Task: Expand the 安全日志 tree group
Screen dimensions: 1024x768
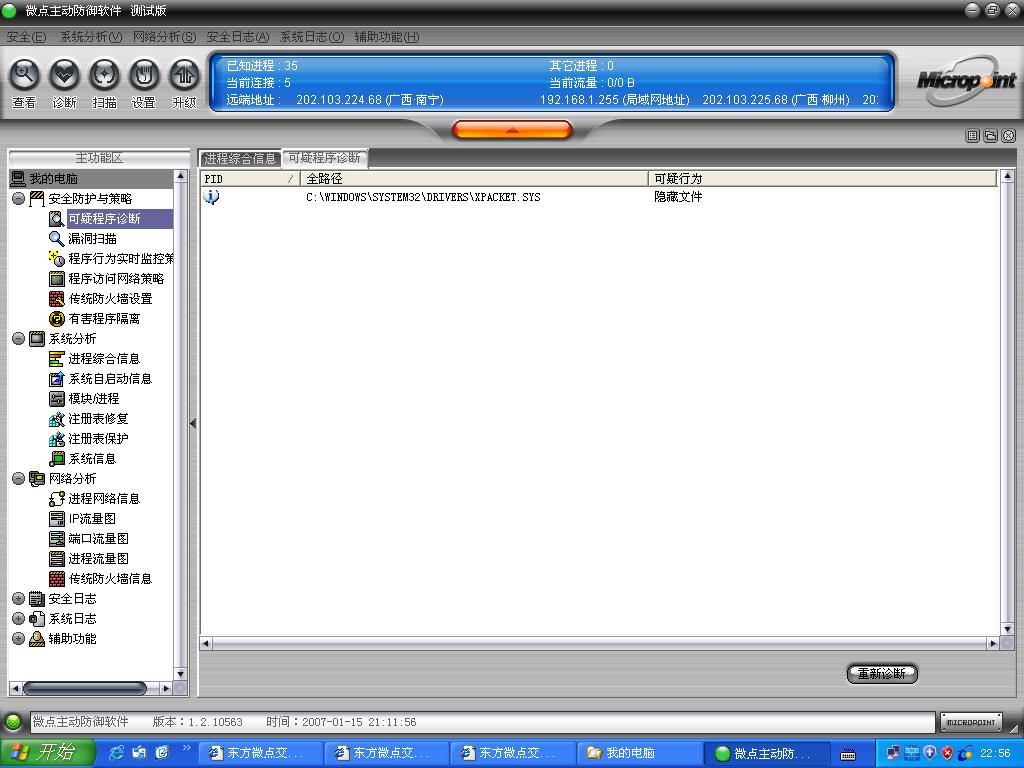Action: pyautogui.click(x=18, y=599)
